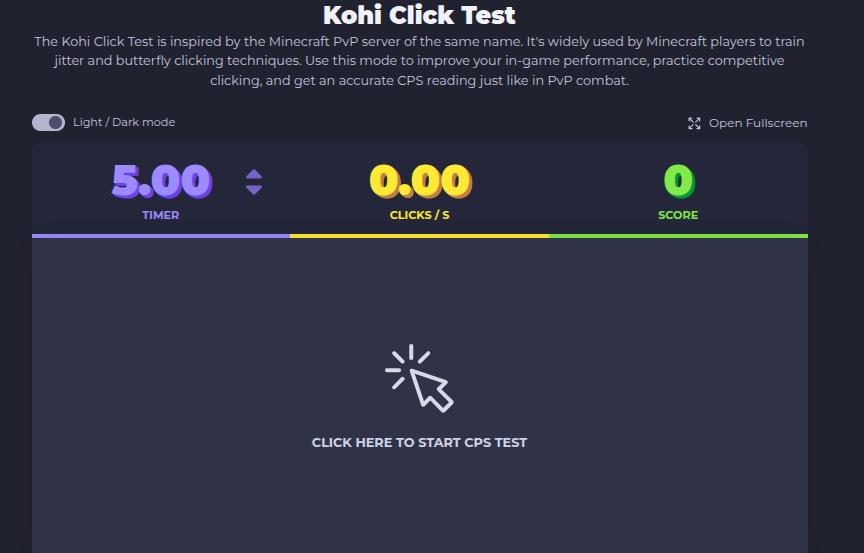Click the Kohi Click Test heading

[x=419, y=15]
